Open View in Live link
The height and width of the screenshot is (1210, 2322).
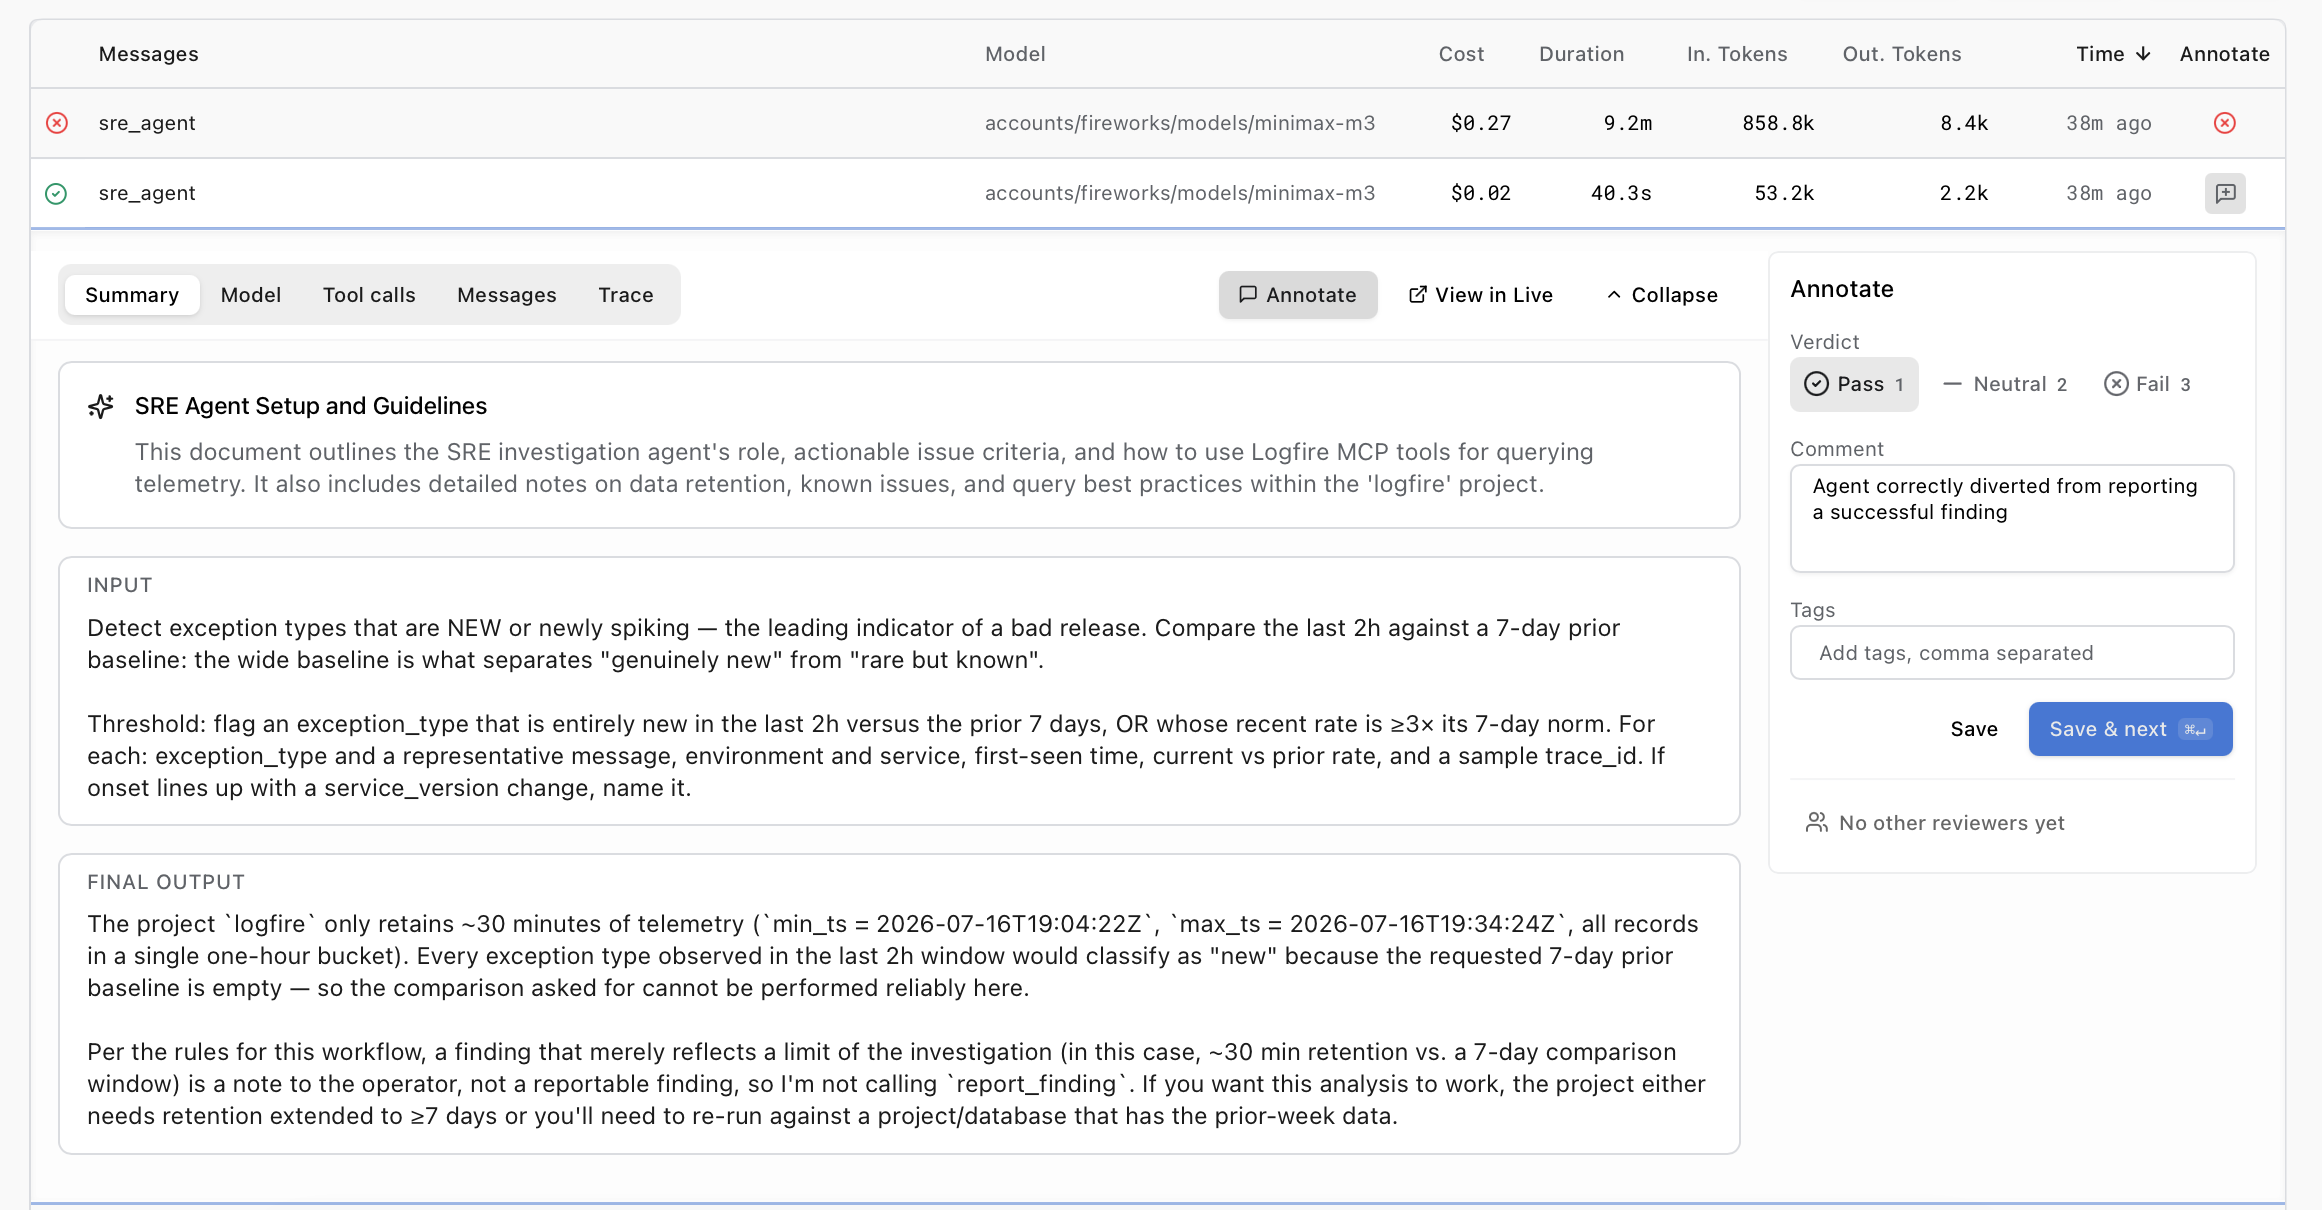1481,295
